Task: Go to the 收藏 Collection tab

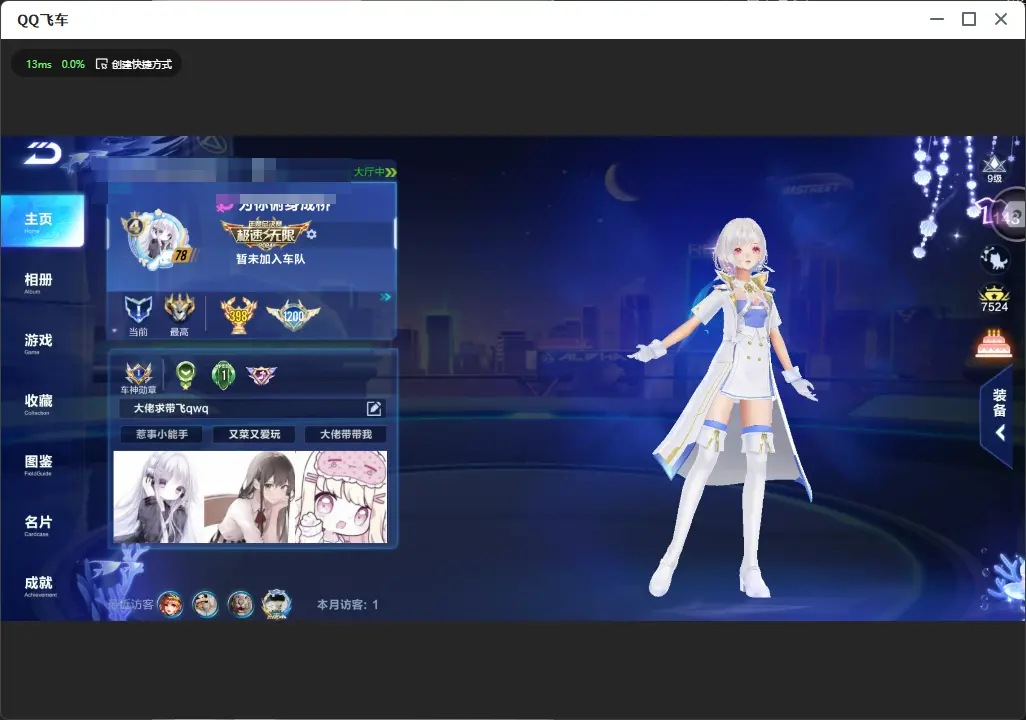Action: coord(38,404)
